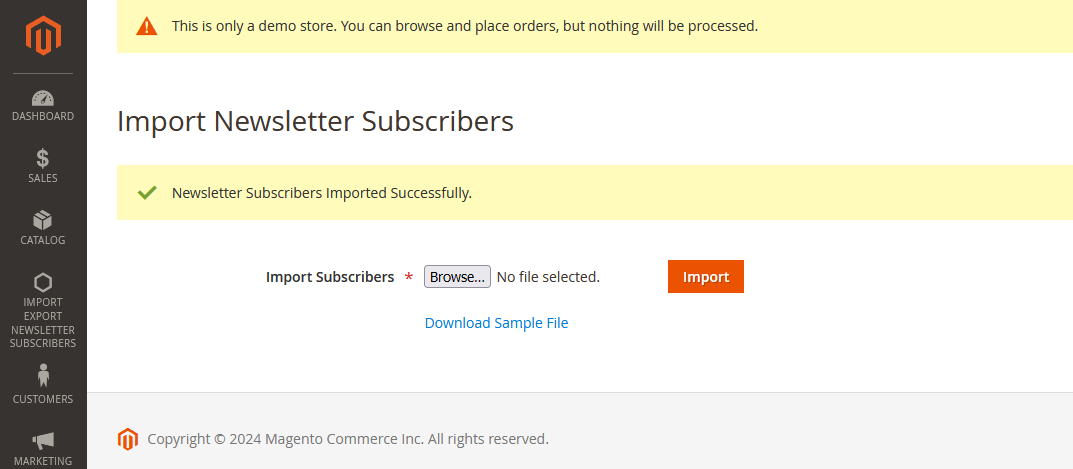
Task: Click the orange warning triangle icon
Action: coord(147,26)
